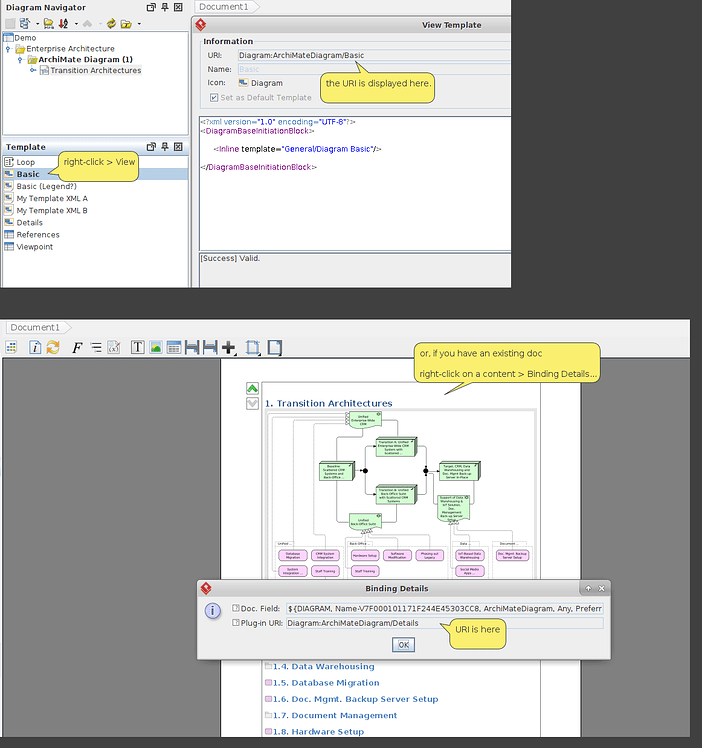Open dropdown arrow next to open-folder icon
Viewport: 702px width, 748px height.
click(x=139, y=24)
